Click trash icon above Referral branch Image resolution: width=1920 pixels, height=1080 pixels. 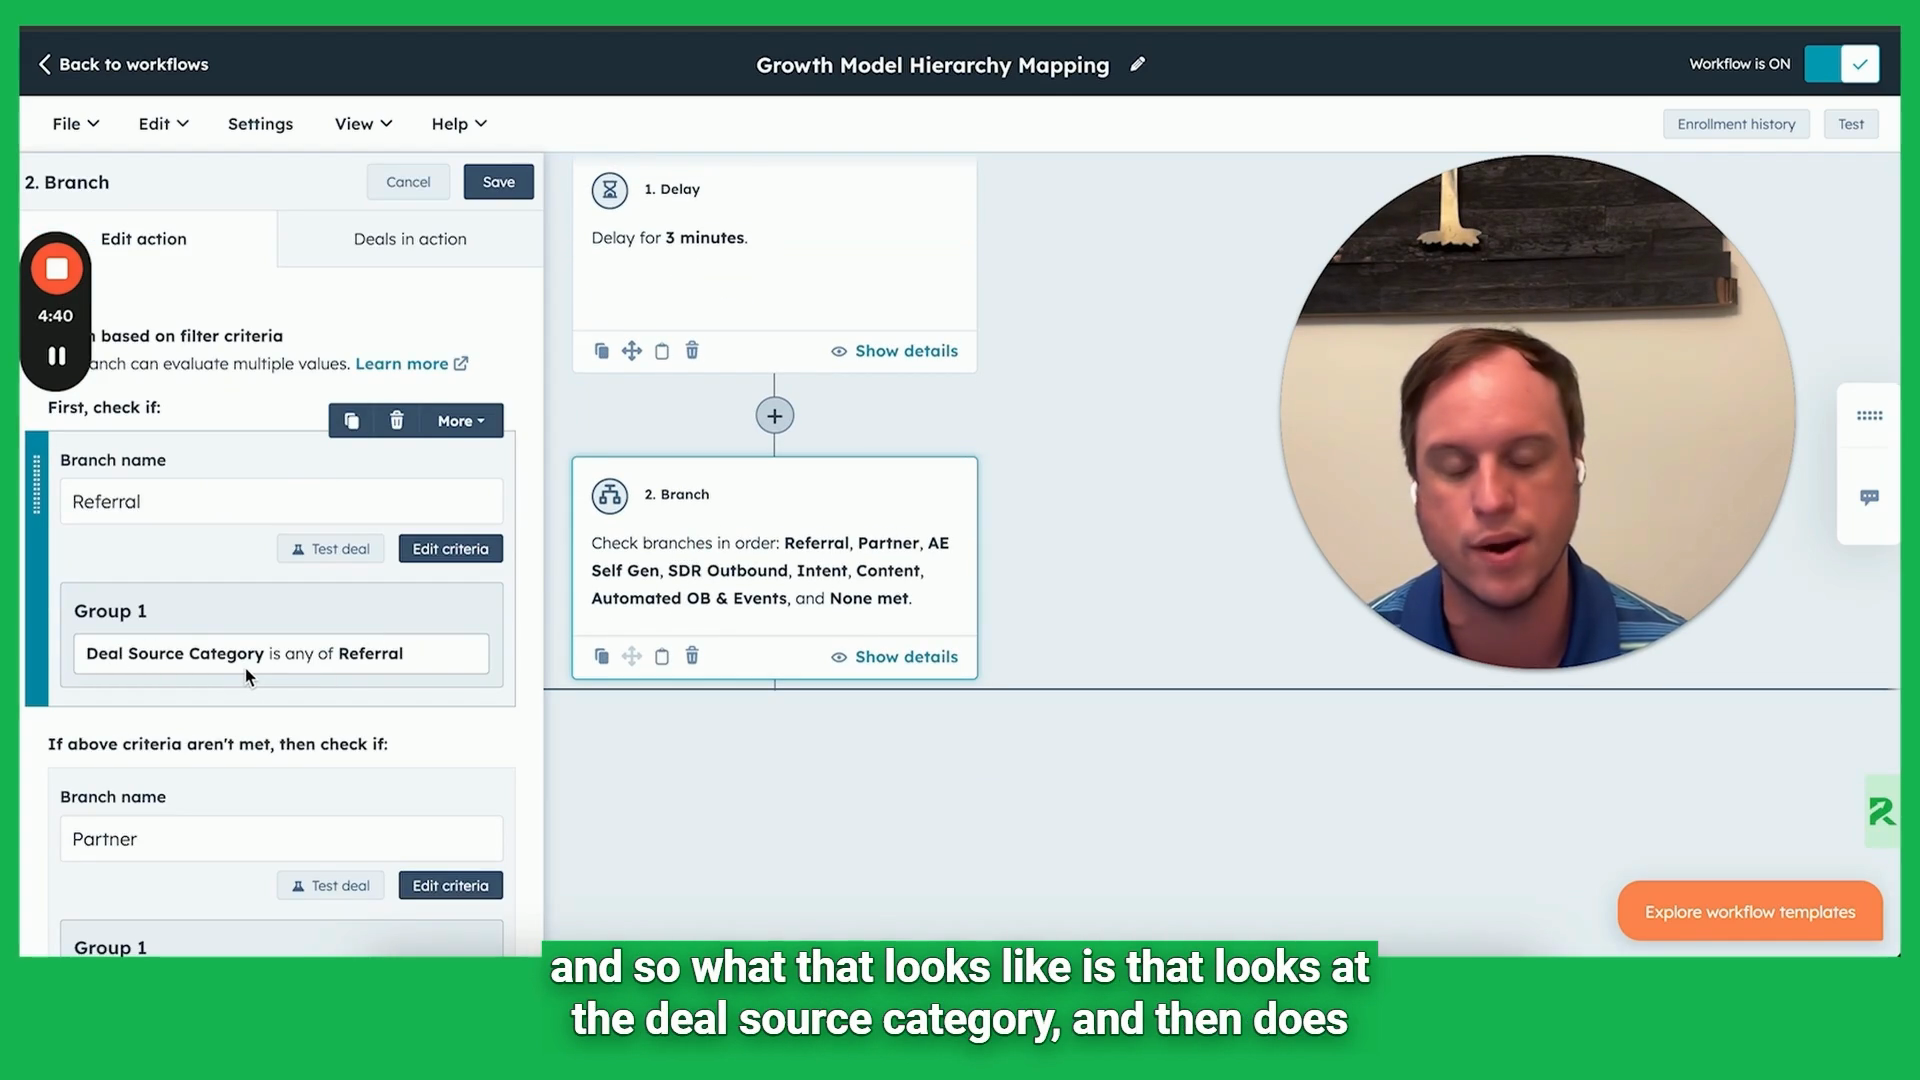coord(397,421)
